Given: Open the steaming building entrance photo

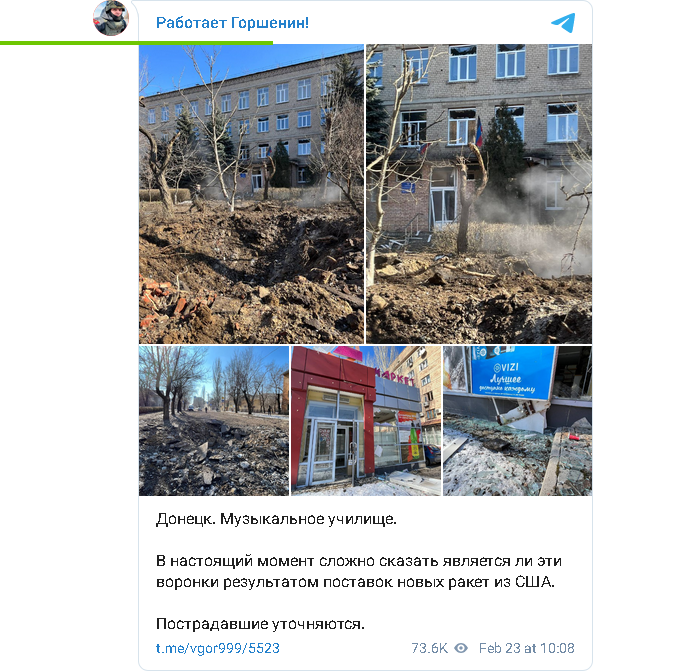Looking at the screenshot, I should pyautogui.click(x=479, y=194).
